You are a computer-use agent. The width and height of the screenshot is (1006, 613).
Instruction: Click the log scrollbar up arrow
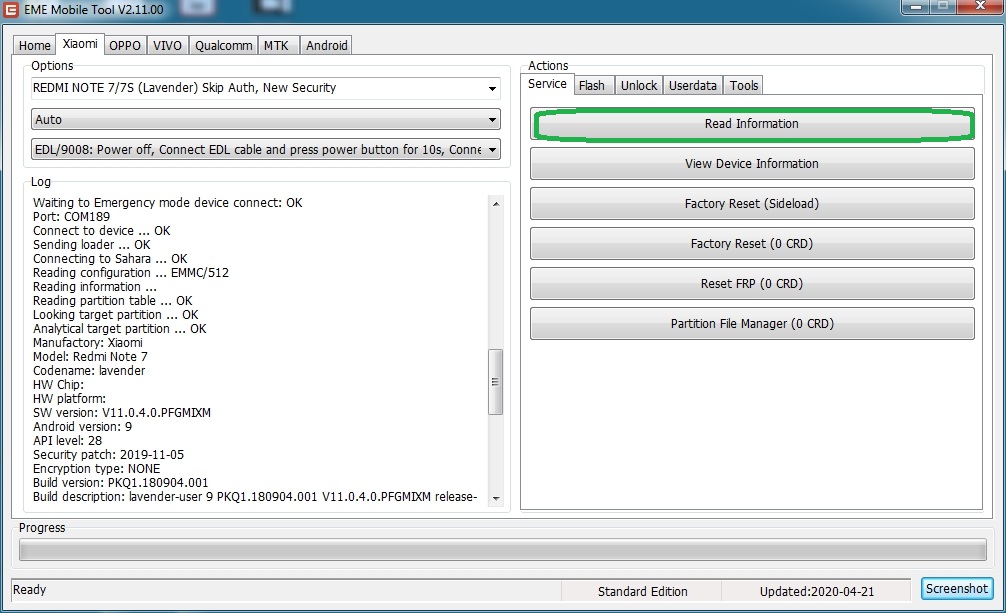coord(496,203)
